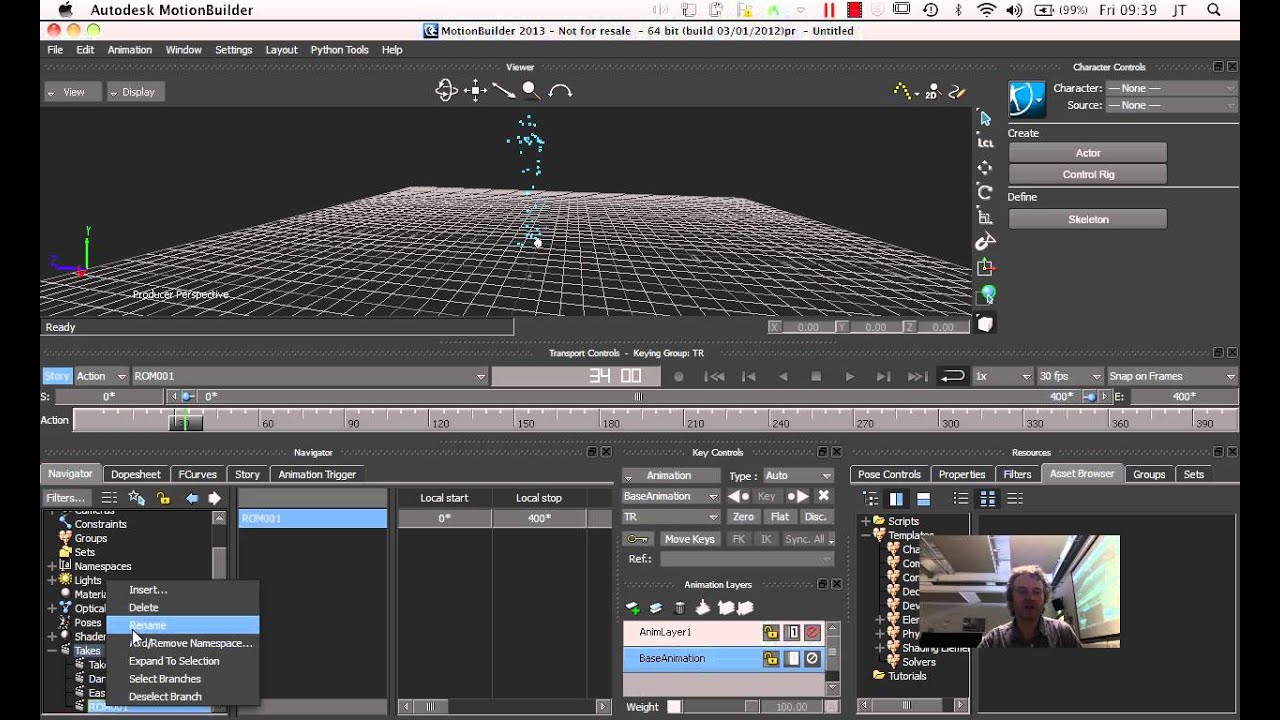Add a new animation layer
Screen dimensions: 1280x720
pyautogui.click(x=633, y=608)
